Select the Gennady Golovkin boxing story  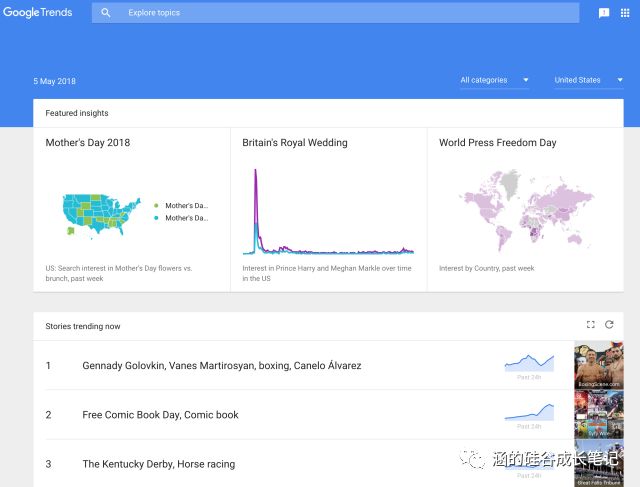[x=222, y=366]
